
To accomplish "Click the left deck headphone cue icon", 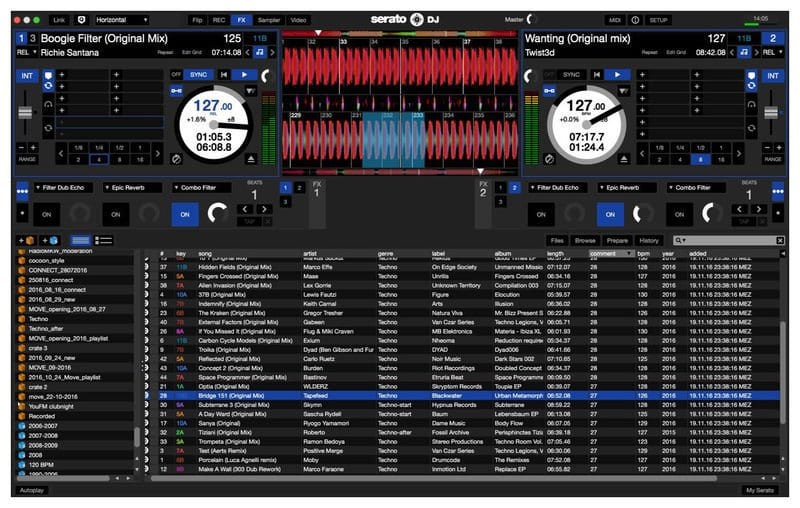I will coord(48,105).
